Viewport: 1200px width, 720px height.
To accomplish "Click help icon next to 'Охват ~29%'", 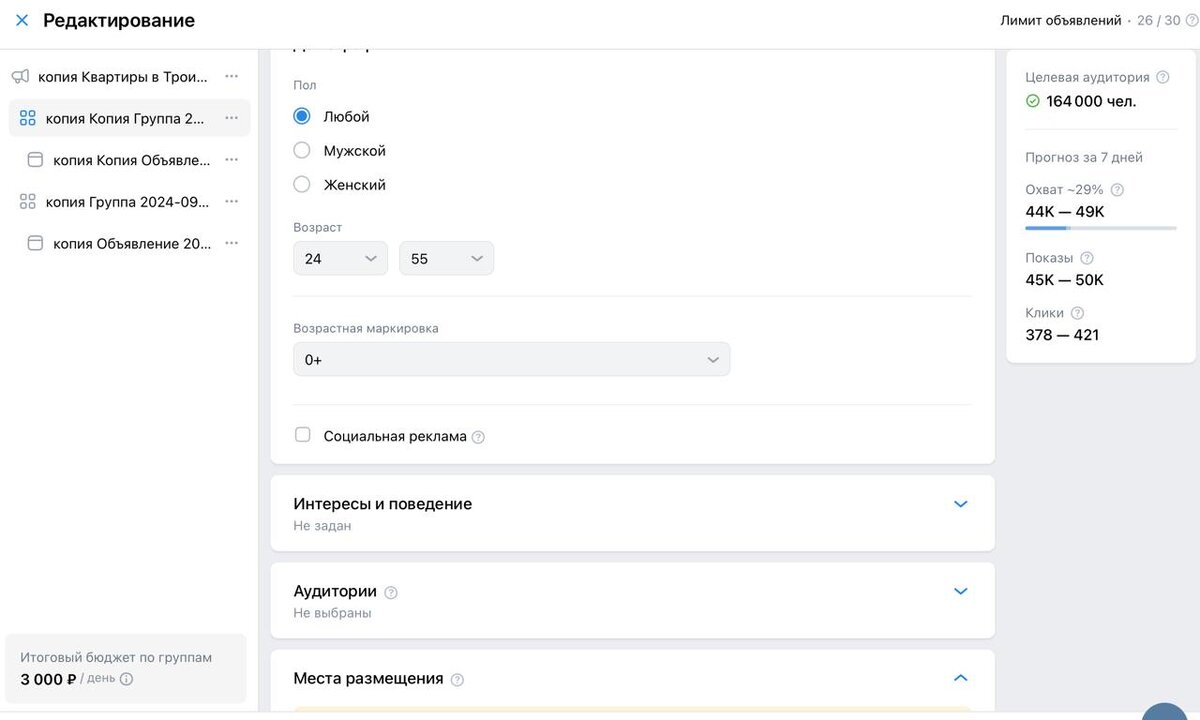I will pyautogui.click(x=1117, y=190).
